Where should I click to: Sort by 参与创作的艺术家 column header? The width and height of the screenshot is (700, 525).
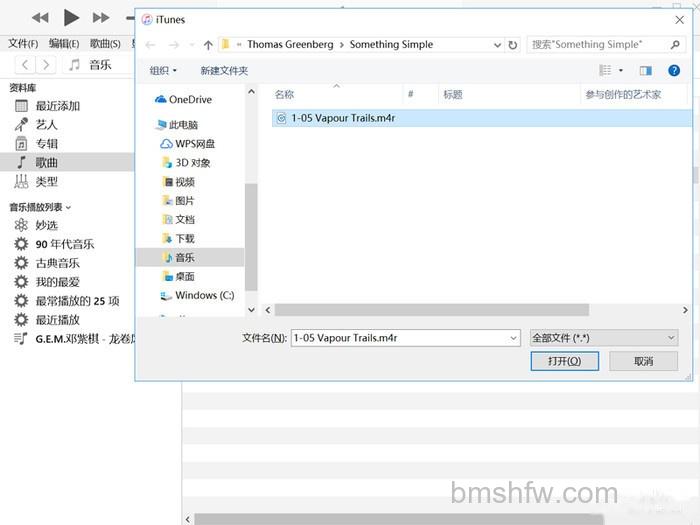(x=633, y=95)
